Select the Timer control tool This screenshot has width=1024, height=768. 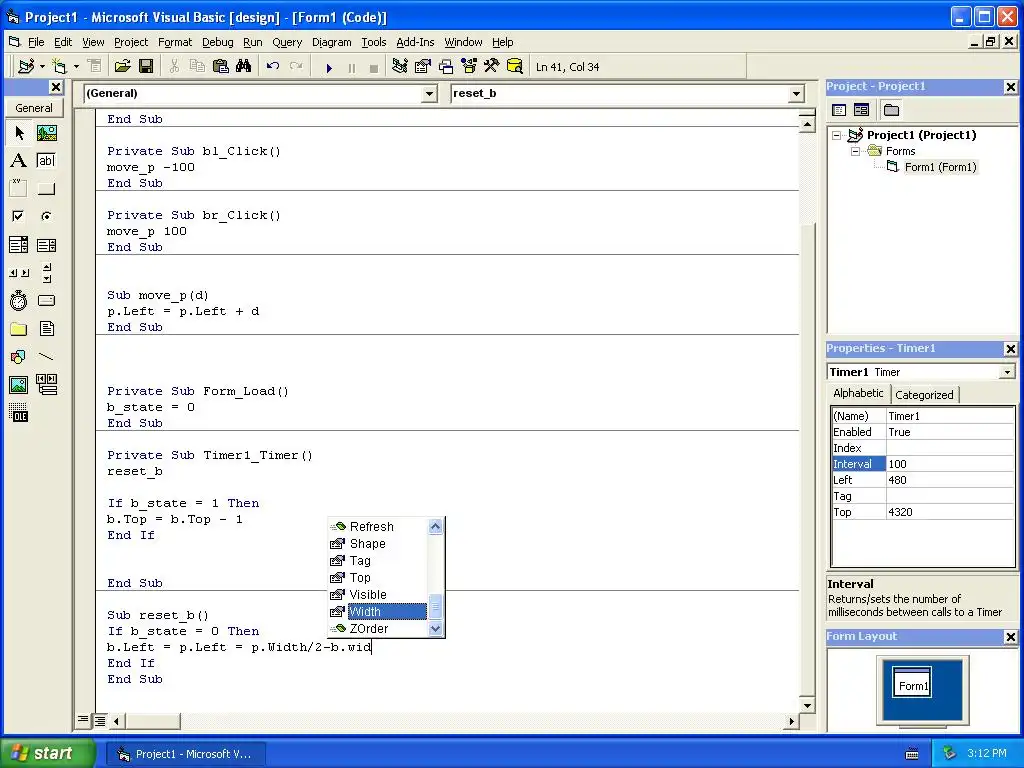(x=19, y=300)
